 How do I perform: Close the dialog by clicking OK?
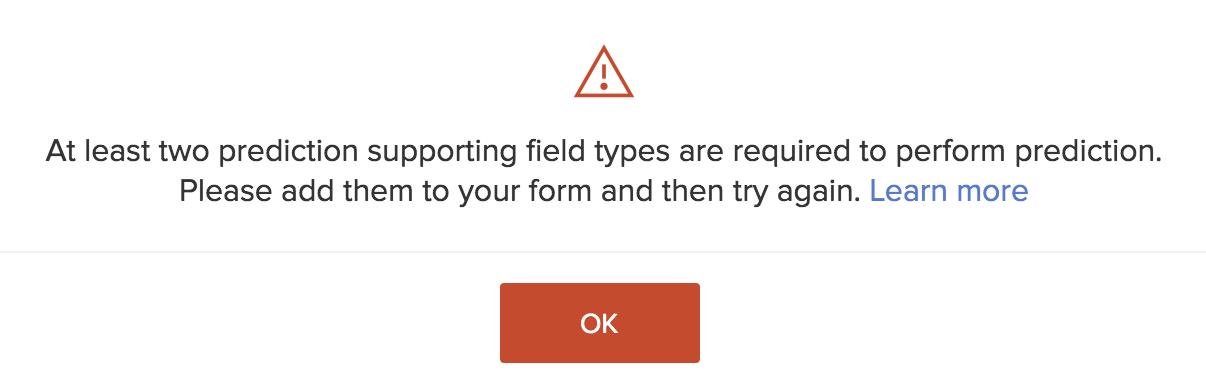[x=599, y=323]
